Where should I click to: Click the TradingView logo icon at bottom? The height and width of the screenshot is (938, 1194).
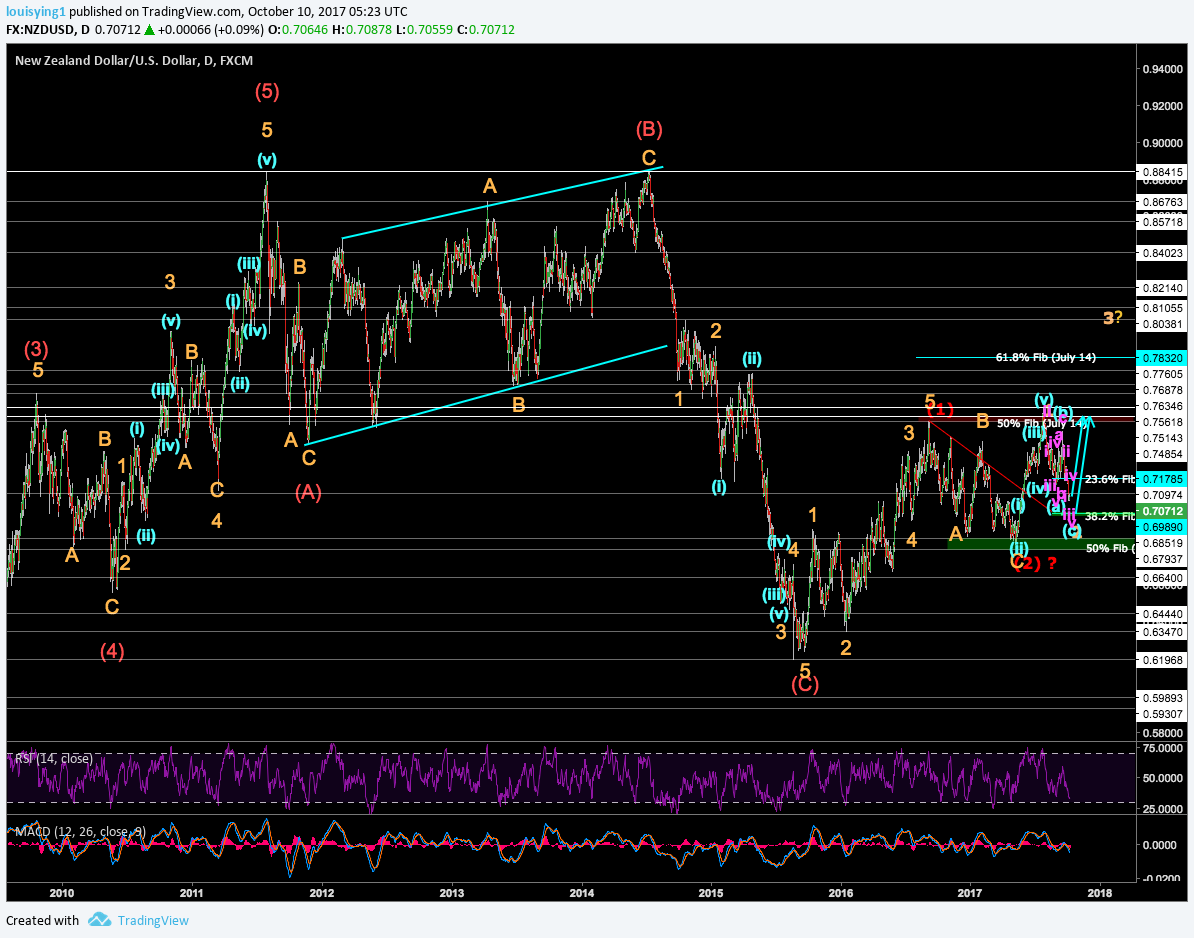(x=99, y=920)
